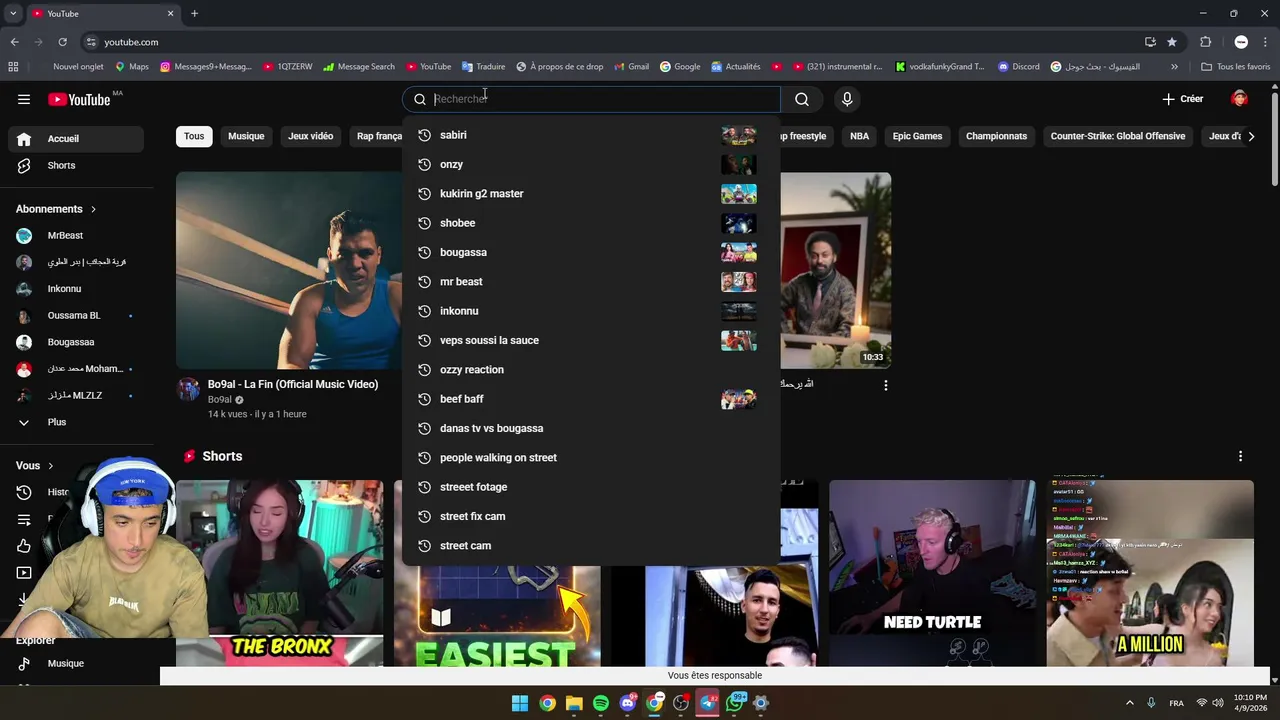This screenshot has height=720, width=1280.
Task: Expand the Vous section chevron
Action: [50, 466]
